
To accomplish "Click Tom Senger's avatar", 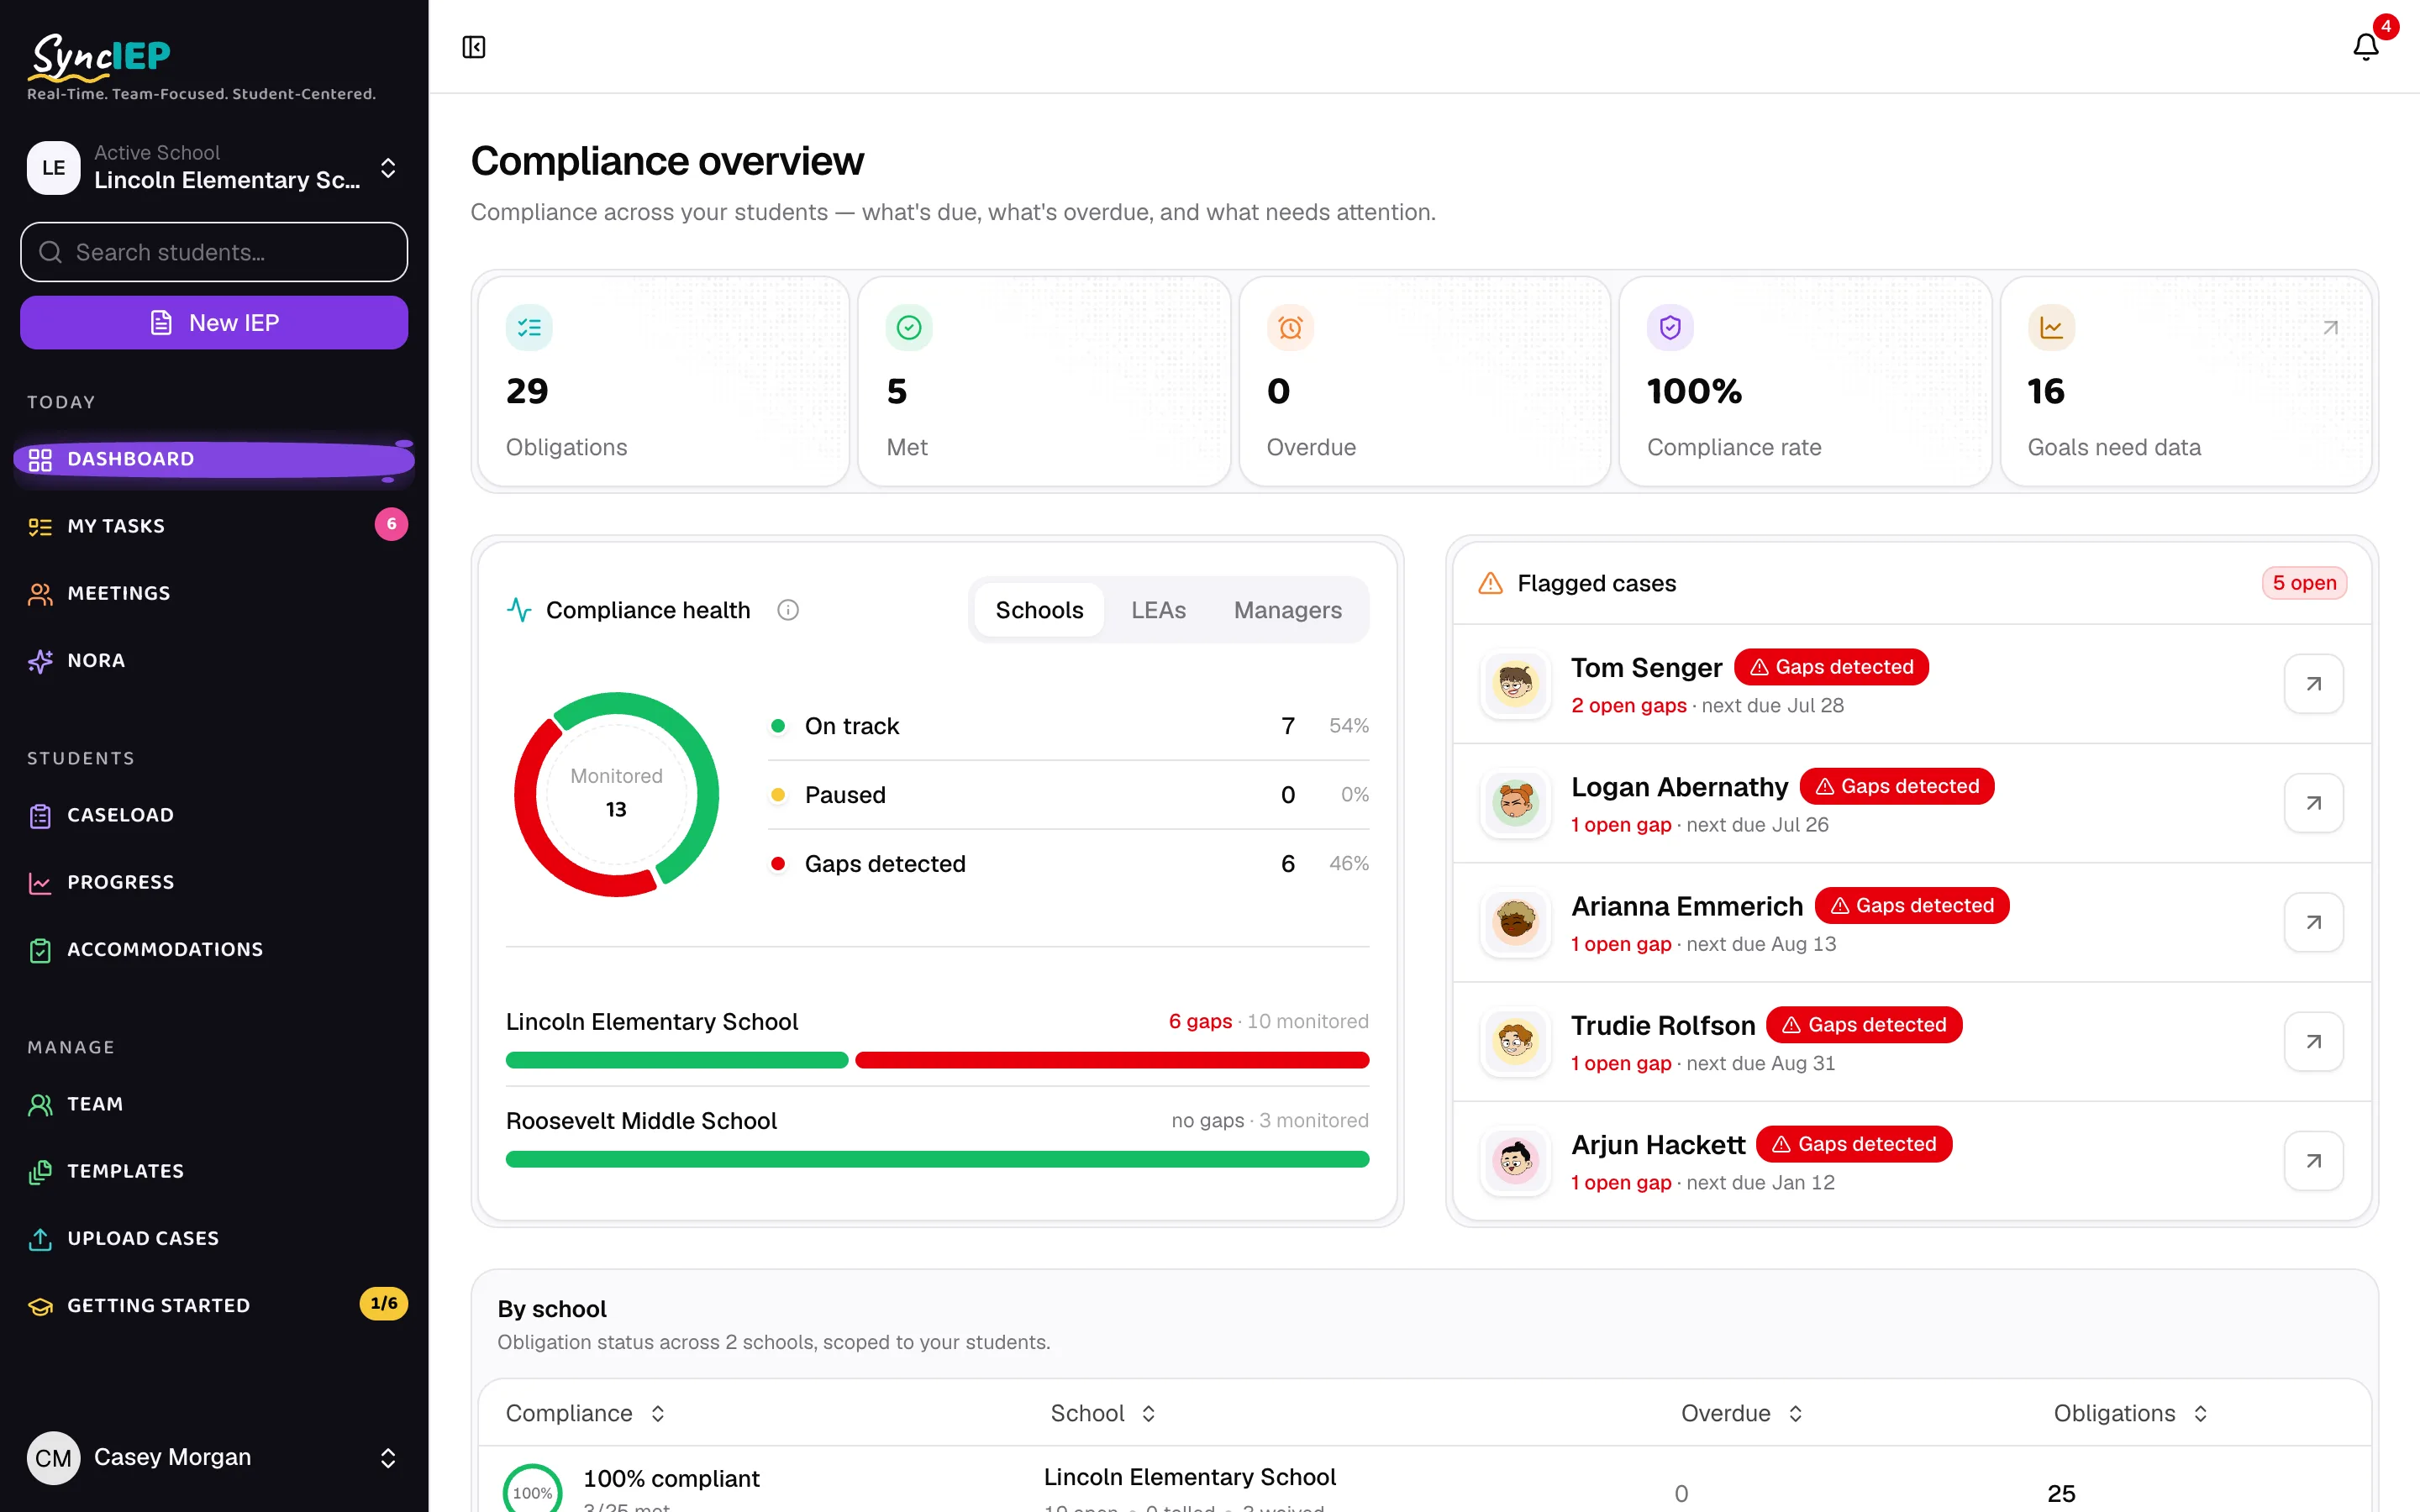I will click(x=1516, y=684).
